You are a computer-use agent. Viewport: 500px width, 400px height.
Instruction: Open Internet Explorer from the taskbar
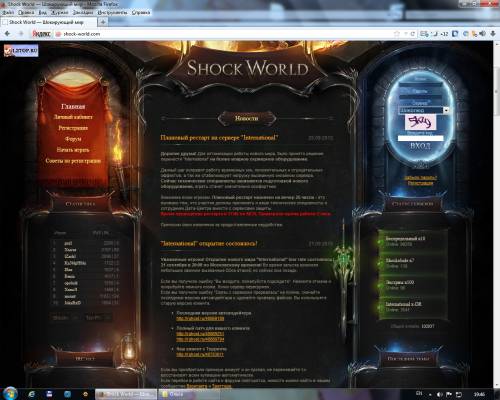[x=32, y=394]
